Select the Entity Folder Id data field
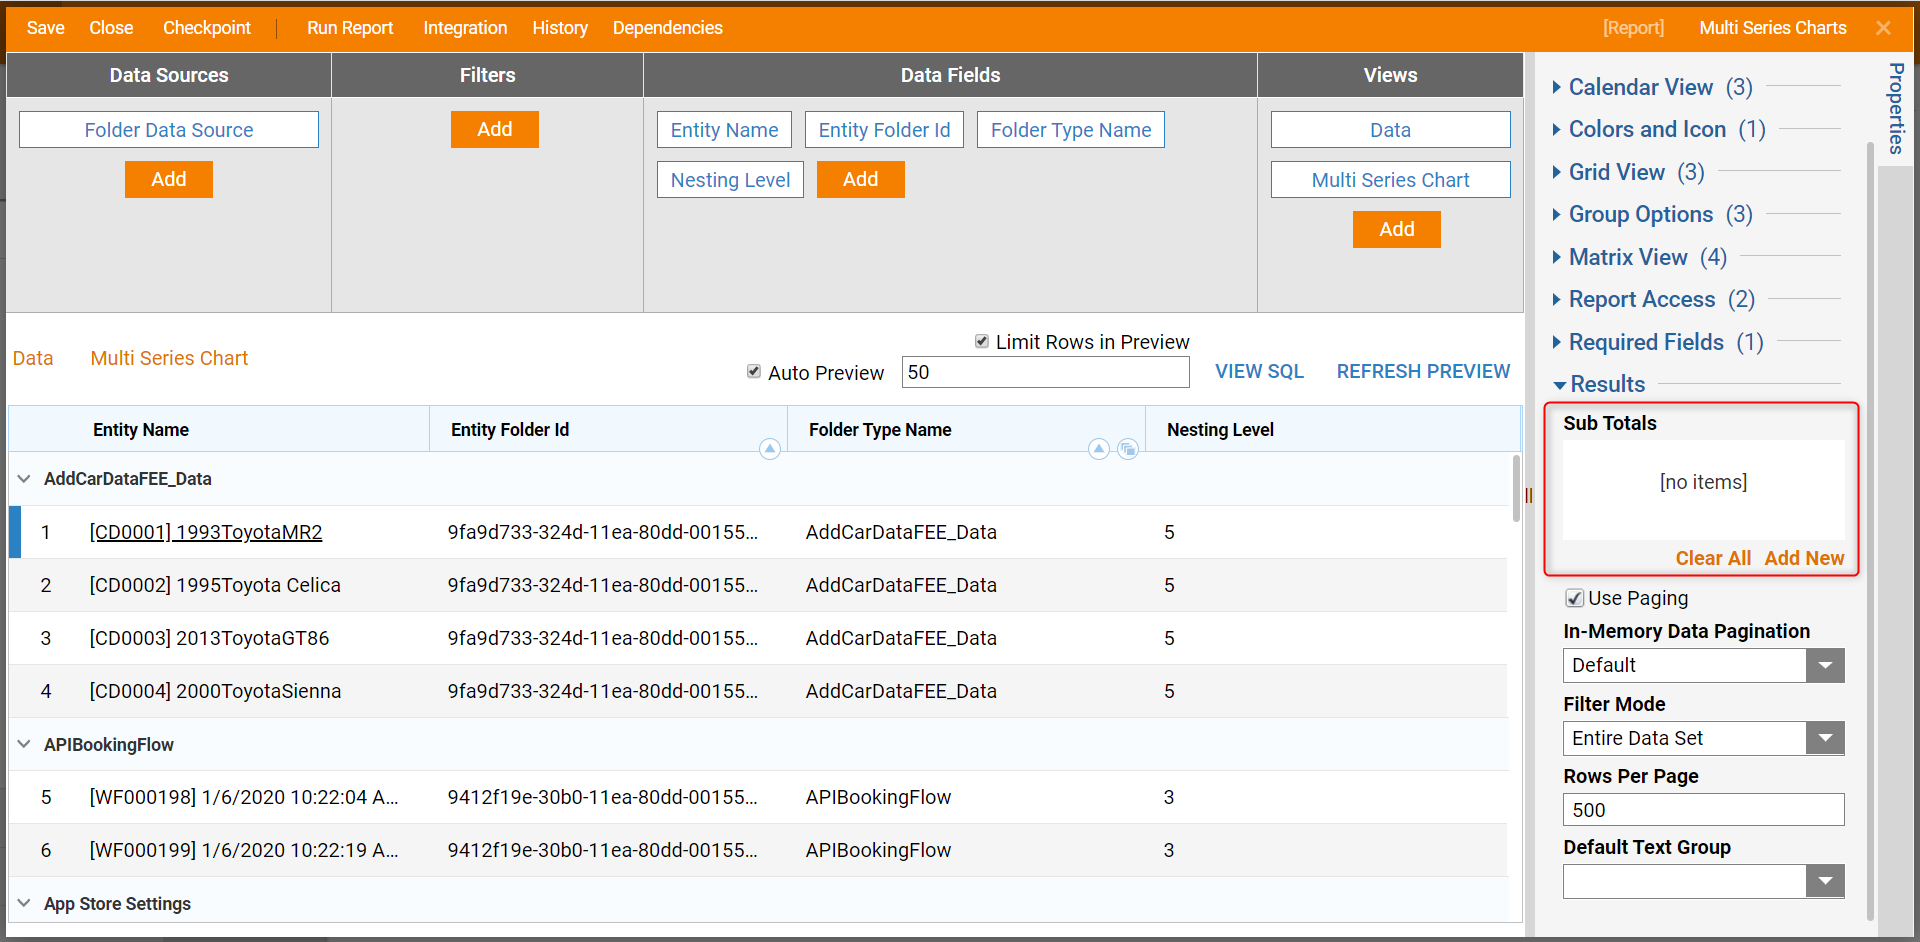Image resolution: width=1920 pixels, height=942 pixels. coord(884,130)
